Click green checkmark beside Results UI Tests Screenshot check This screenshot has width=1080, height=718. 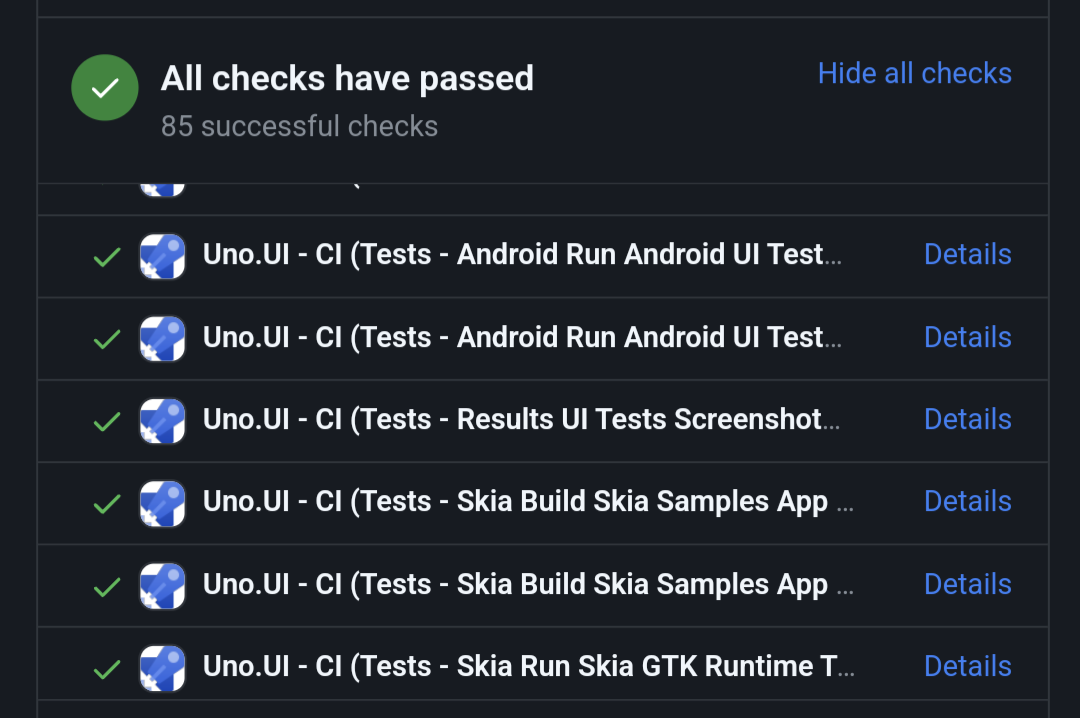(x=107, y=421)
